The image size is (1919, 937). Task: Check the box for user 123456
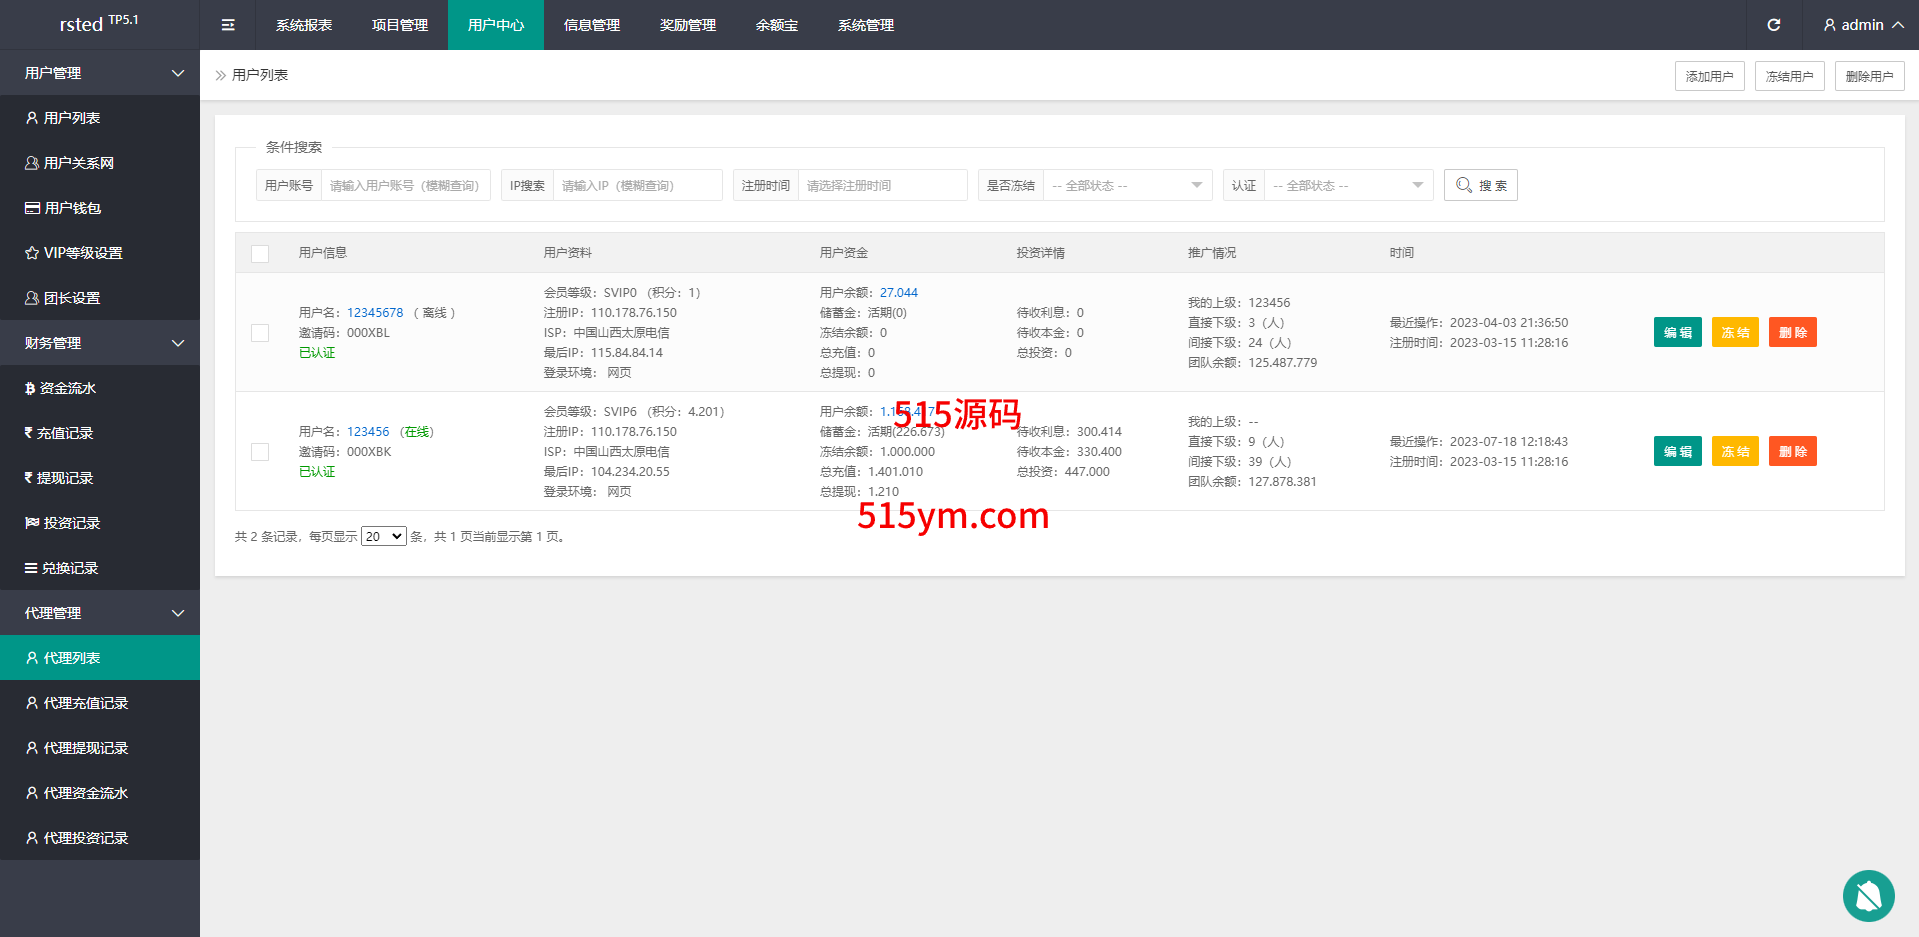[260, 452]
